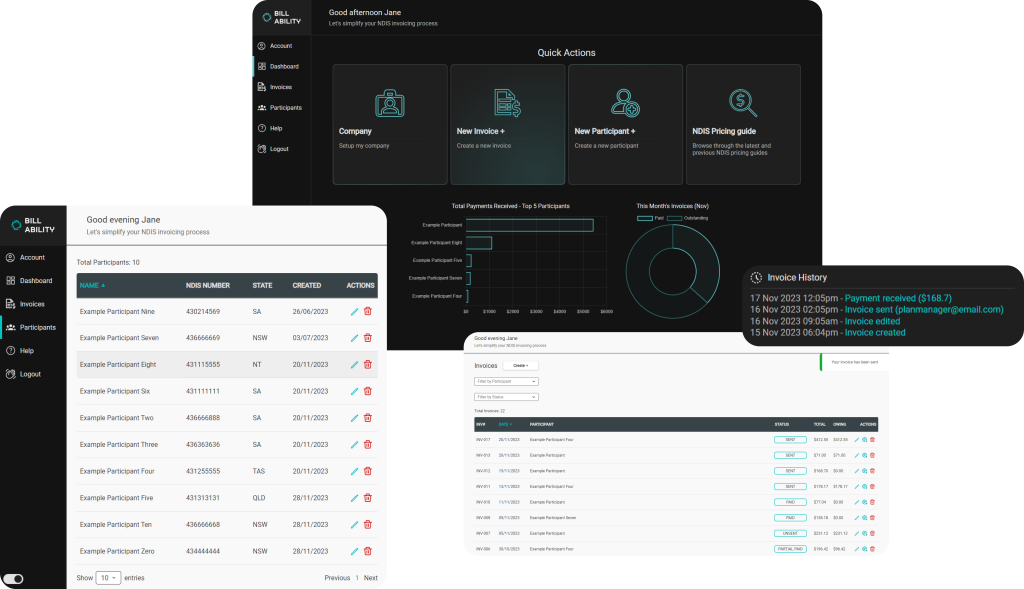The image size is (1024, 589).
Task: Select Dashboard from the sidebar menu
Action: coord(12,280)
